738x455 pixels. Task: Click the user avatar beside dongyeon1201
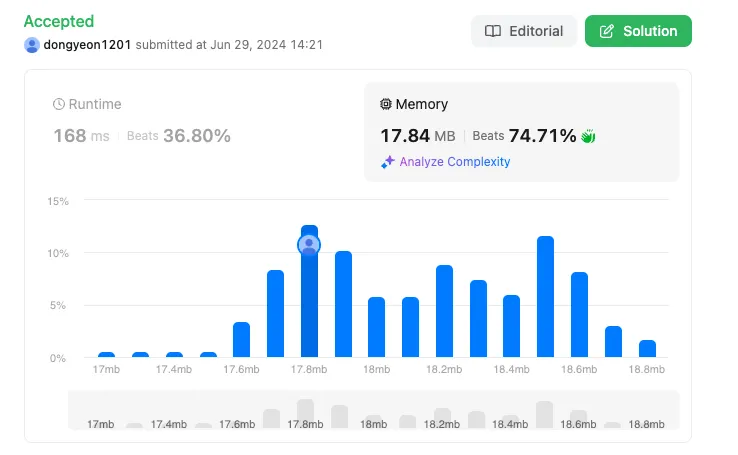coord(32,45)
